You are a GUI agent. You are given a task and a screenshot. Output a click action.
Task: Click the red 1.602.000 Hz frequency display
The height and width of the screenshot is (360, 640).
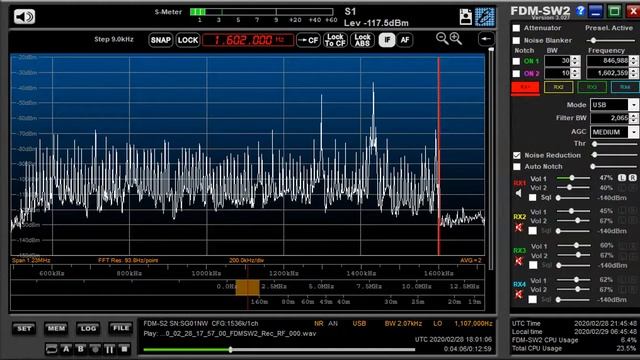point(248,40)
